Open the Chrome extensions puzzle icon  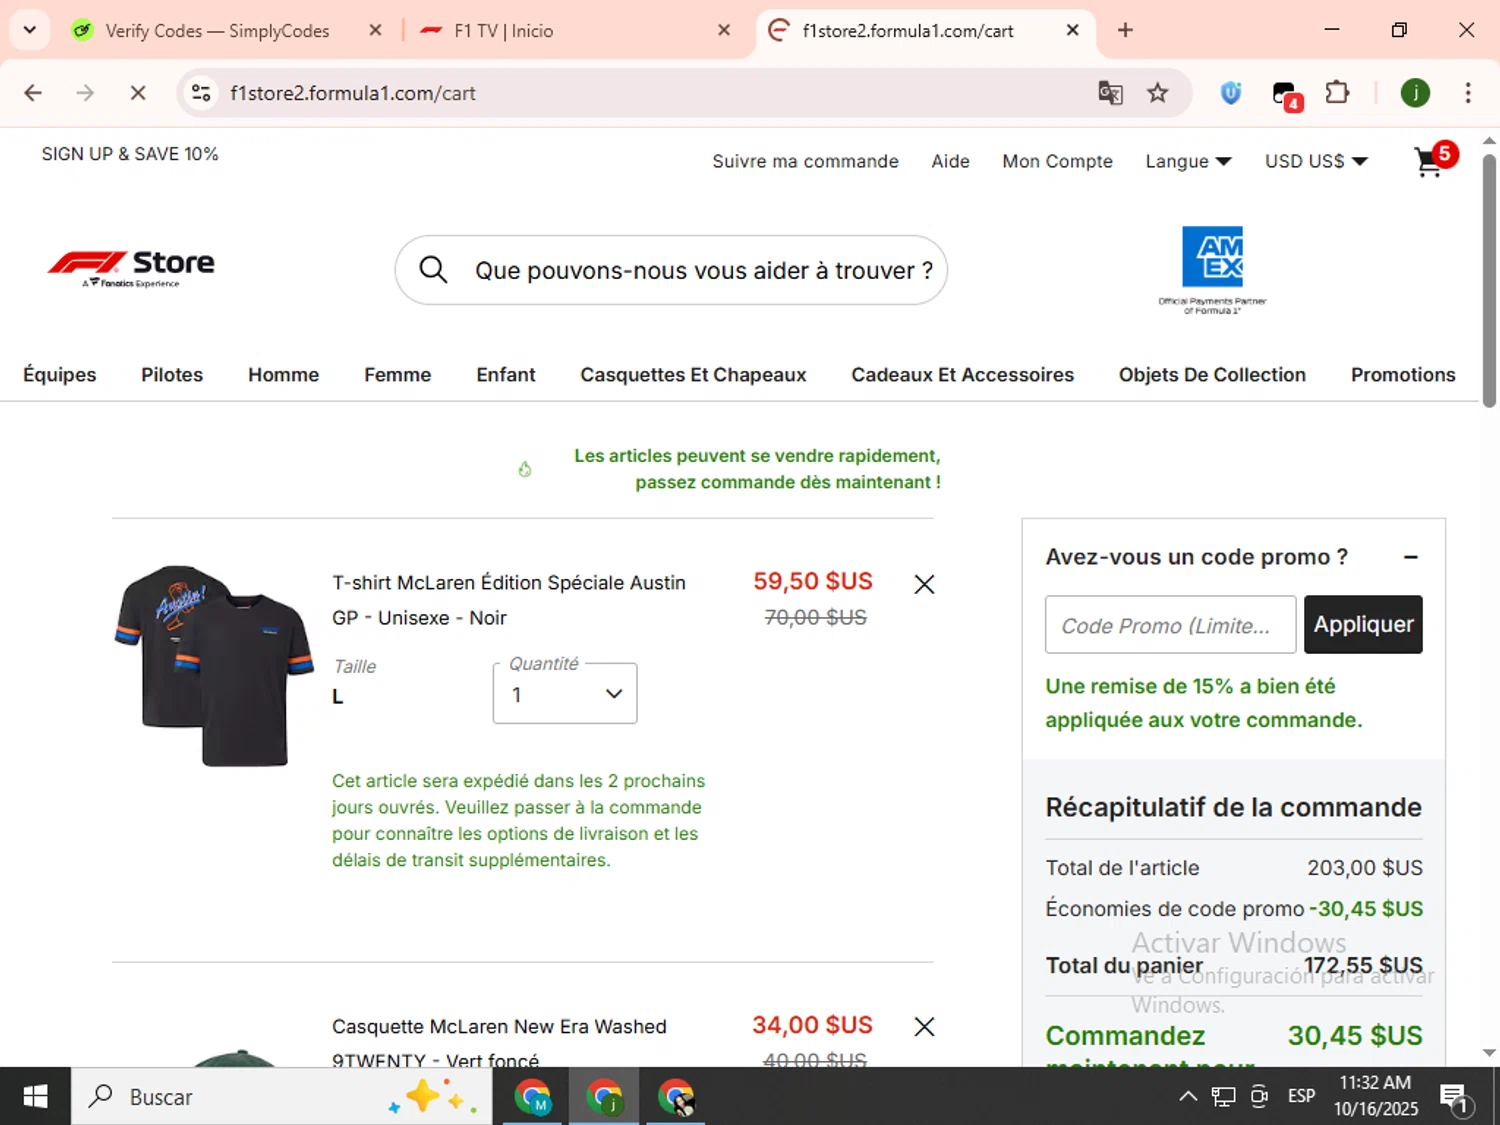click(x=1337, y=93)
